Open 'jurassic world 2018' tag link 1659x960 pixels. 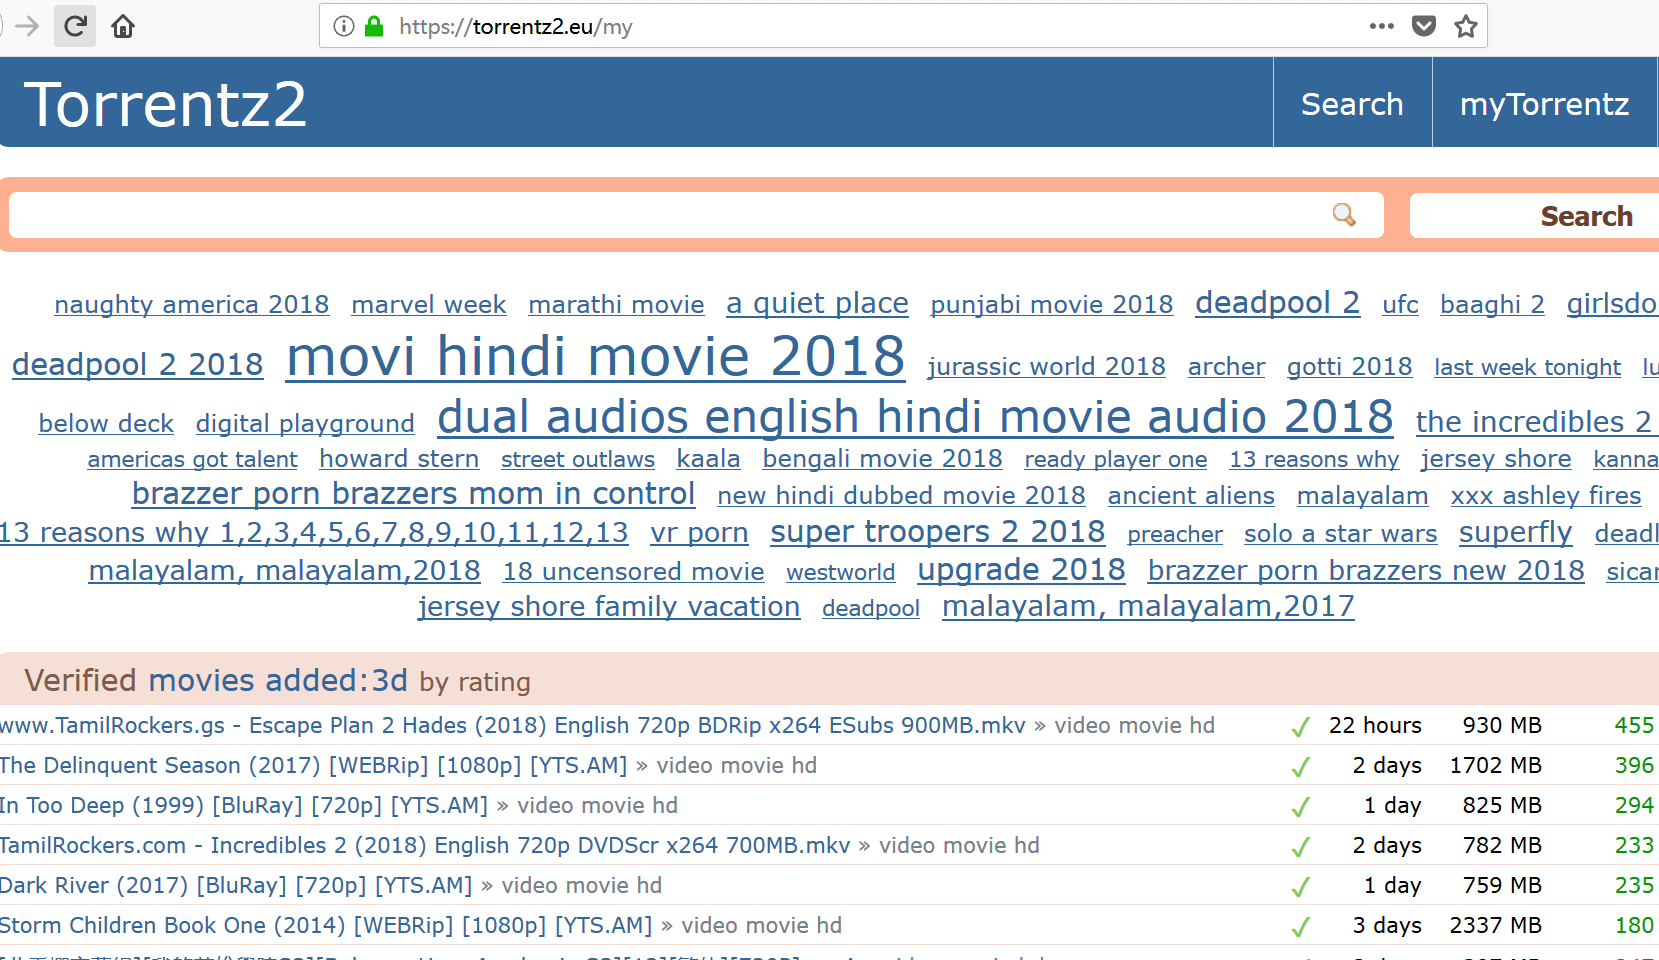click(x=1046, y=367)
